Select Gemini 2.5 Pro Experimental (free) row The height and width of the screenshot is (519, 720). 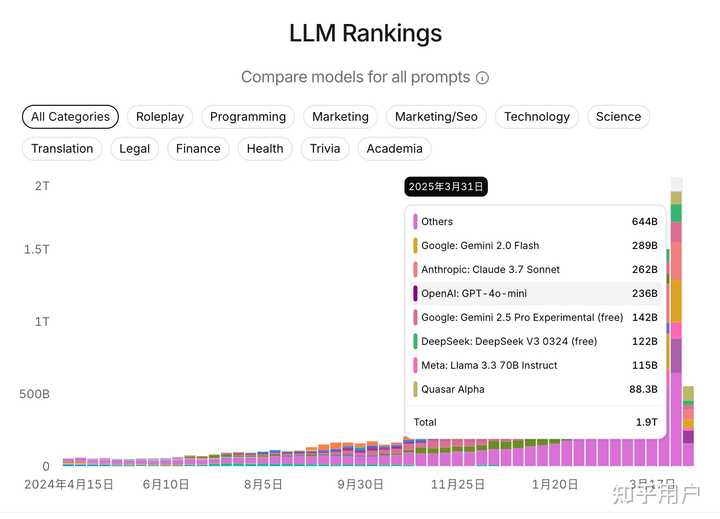click(535, 317)
